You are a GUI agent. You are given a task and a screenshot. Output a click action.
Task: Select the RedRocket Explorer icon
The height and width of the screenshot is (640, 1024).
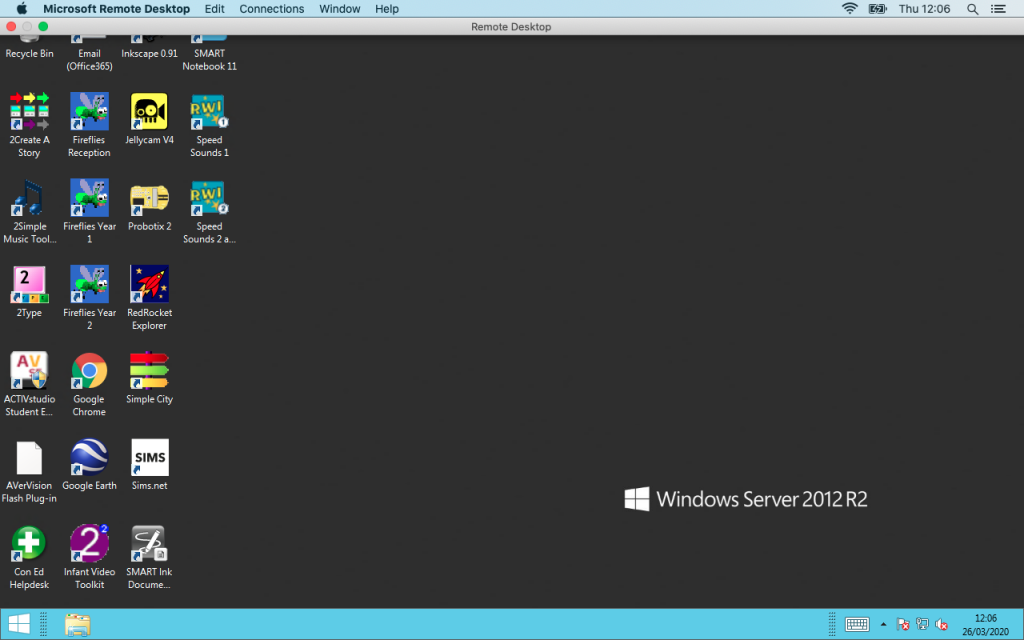(x=150, y=298)
